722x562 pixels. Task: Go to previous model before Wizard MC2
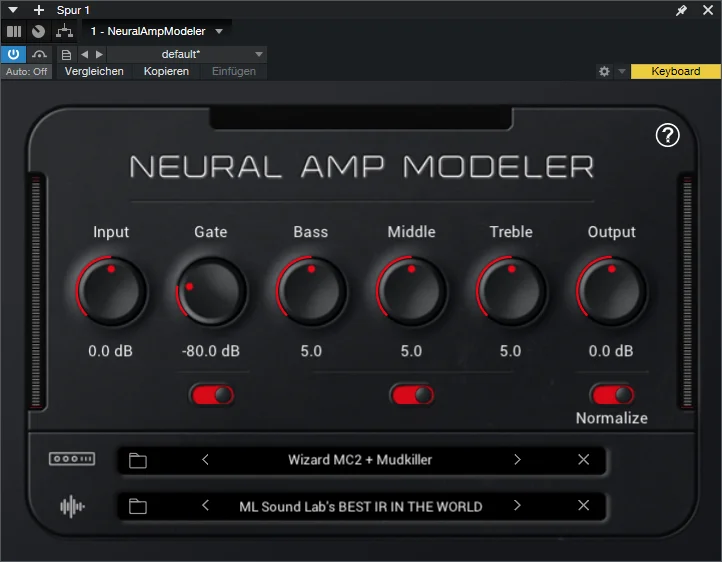[x=205, y=459]
